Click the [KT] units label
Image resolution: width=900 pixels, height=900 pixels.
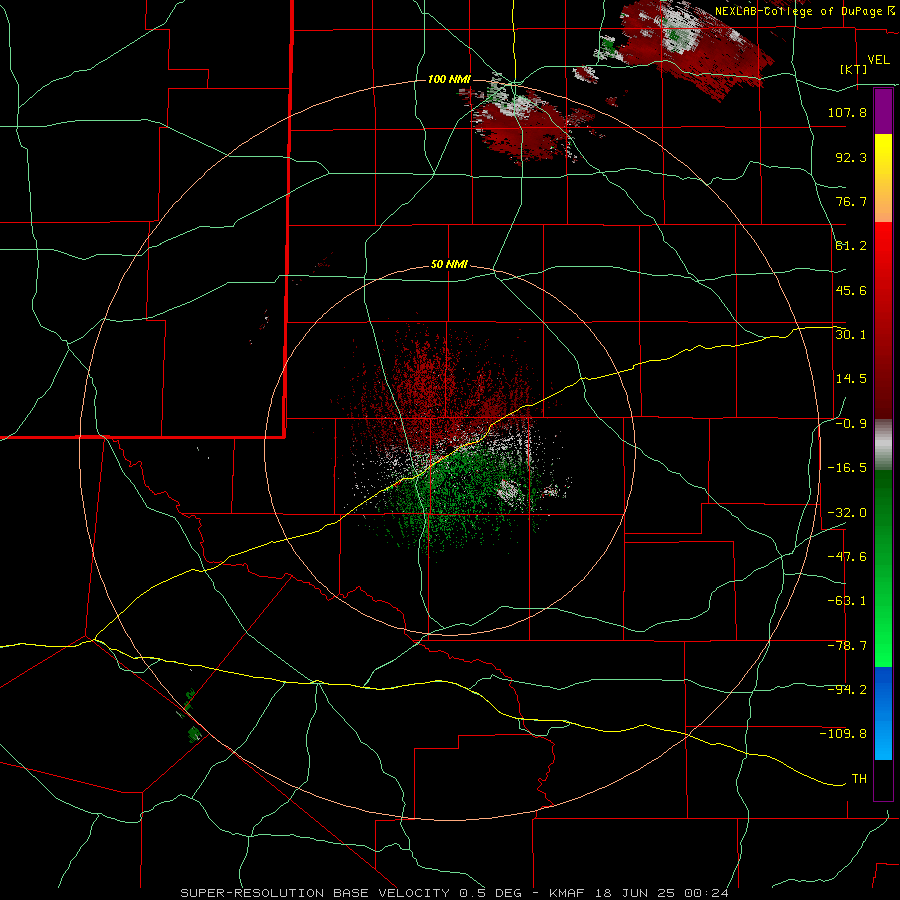[x=854, y=69]
